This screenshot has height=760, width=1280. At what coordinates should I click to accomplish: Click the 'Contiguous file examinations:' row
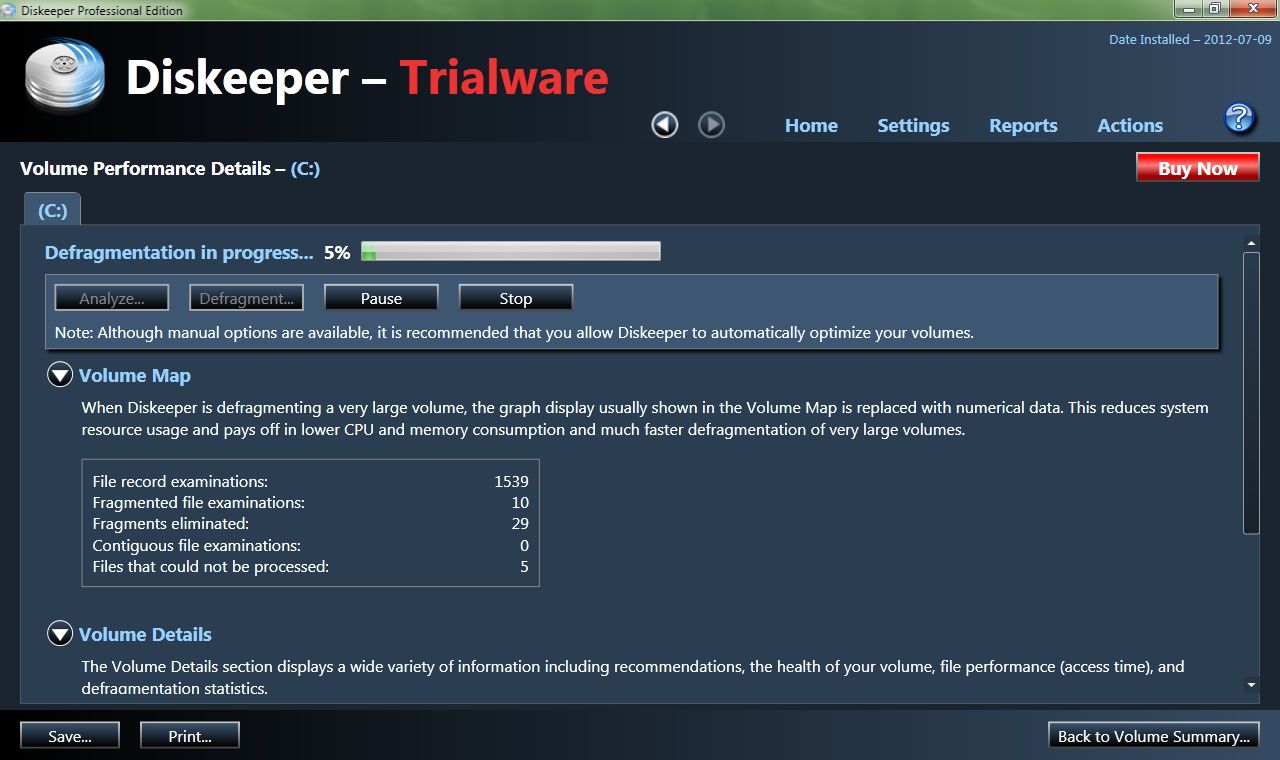(310, 545)
